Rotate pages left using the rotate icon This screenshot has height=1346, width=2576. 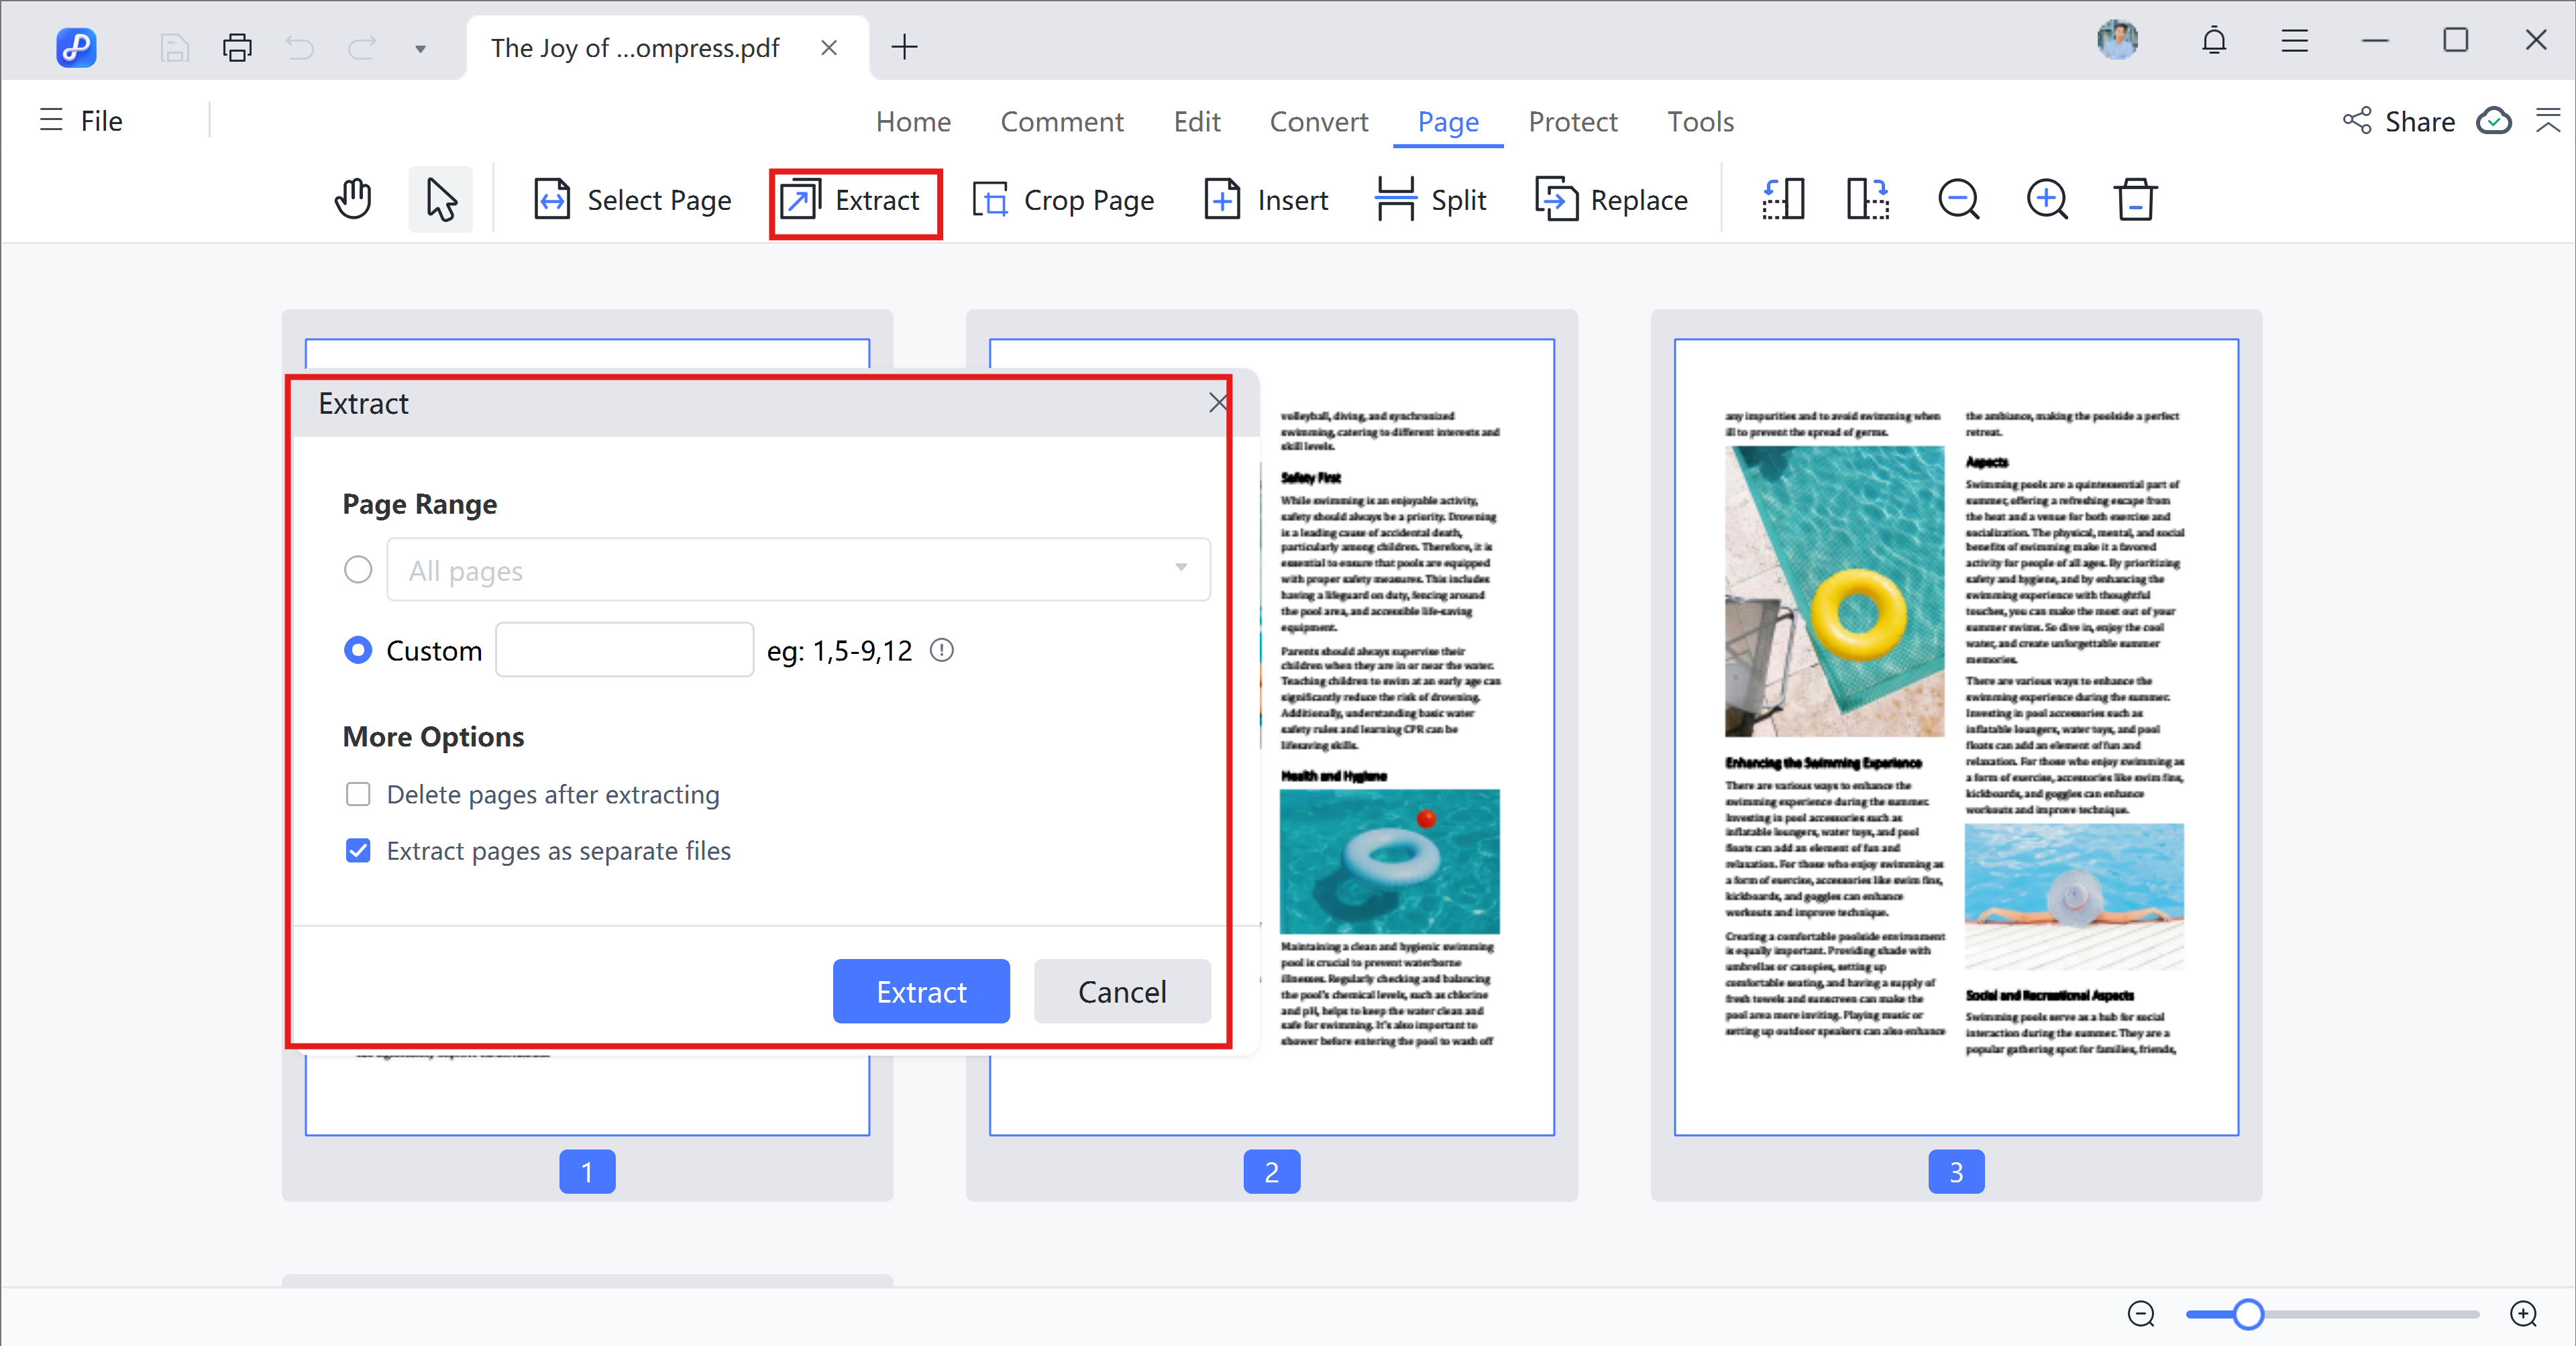coord(1782,199)
